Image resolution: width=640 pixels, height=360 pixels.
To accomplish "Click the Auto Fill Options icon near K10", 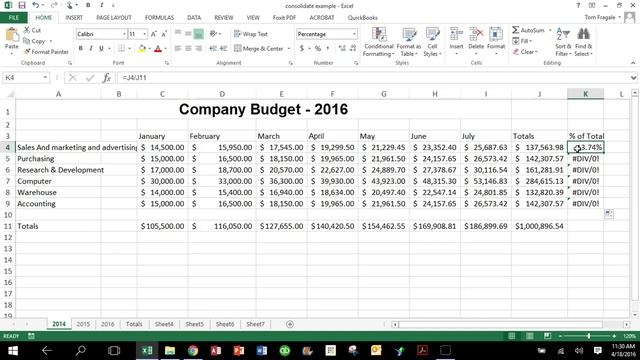I will (x=609, y=214).
